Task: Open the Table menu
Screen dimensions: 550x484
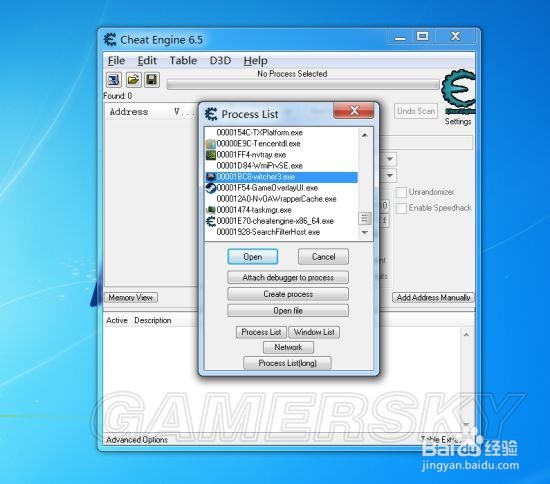Action: (x=183, y=61)
